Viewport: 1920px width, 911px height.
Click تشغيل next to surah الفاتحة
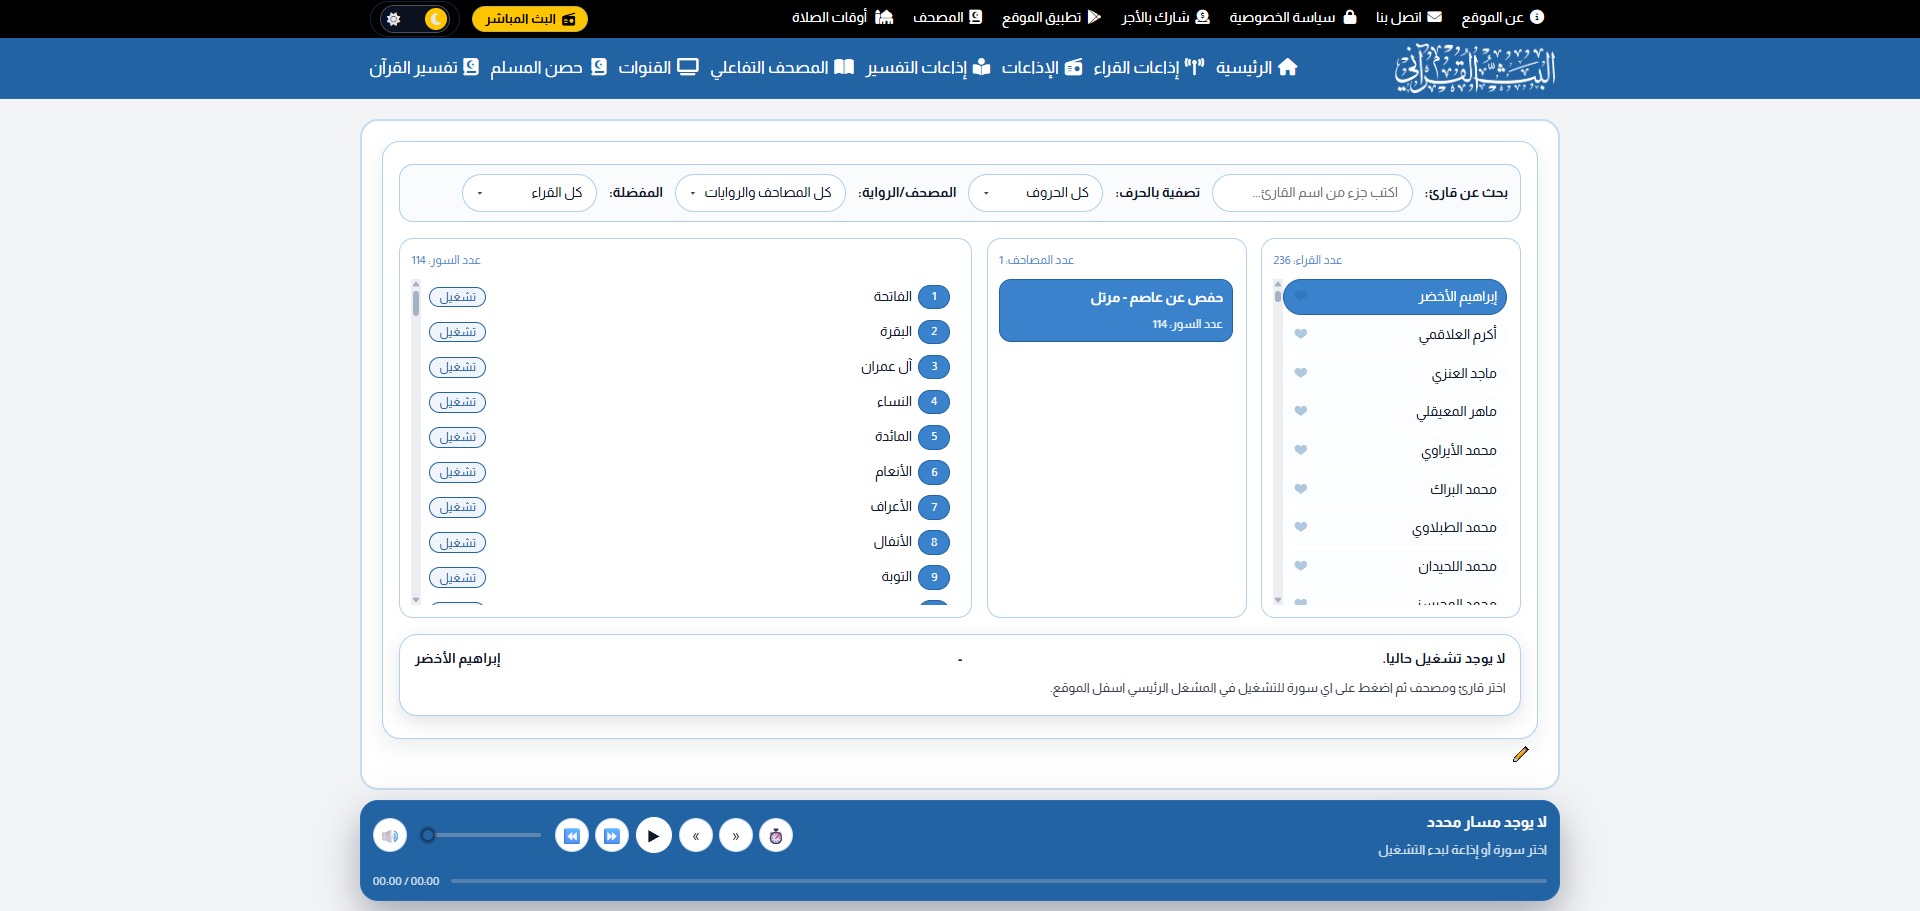[457, 297]
